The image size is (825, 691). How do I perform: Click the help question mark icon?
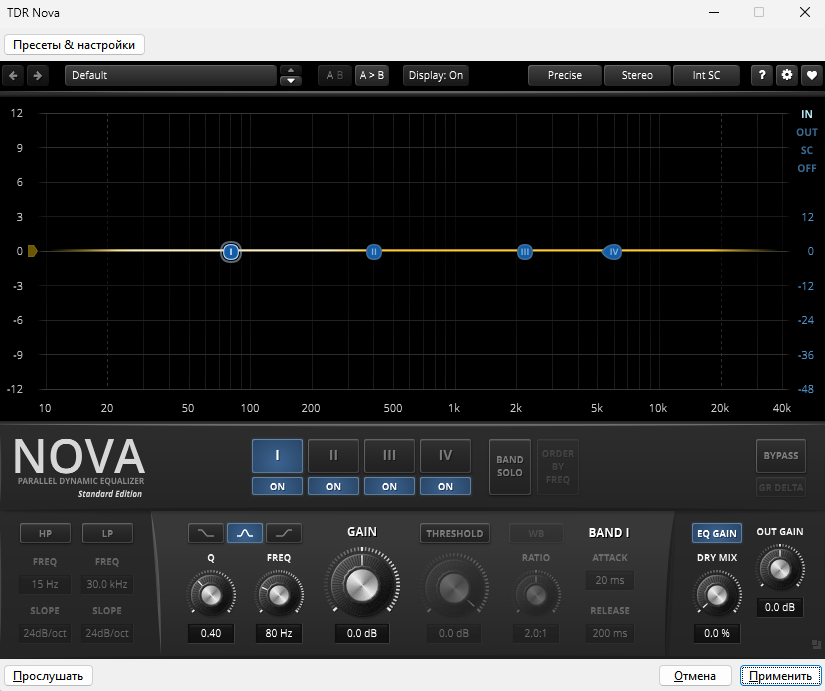coord(761,75)
